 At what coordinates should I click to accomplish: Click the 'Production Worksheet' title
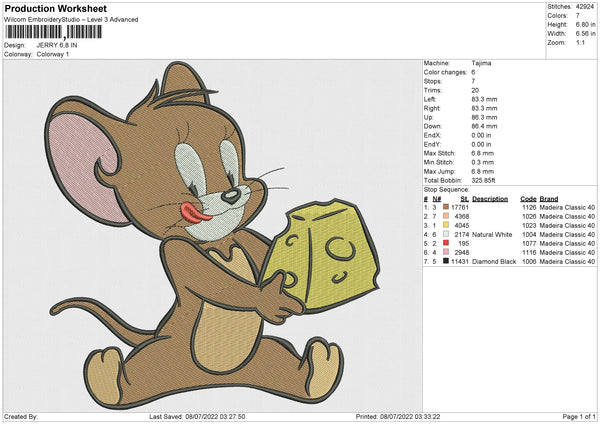55,8
